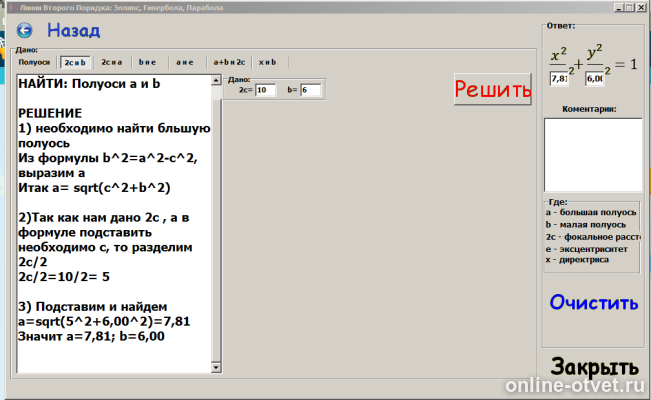Click the scroll up arrow of solution text
This screenshot has width=651, height=400.
216,80
